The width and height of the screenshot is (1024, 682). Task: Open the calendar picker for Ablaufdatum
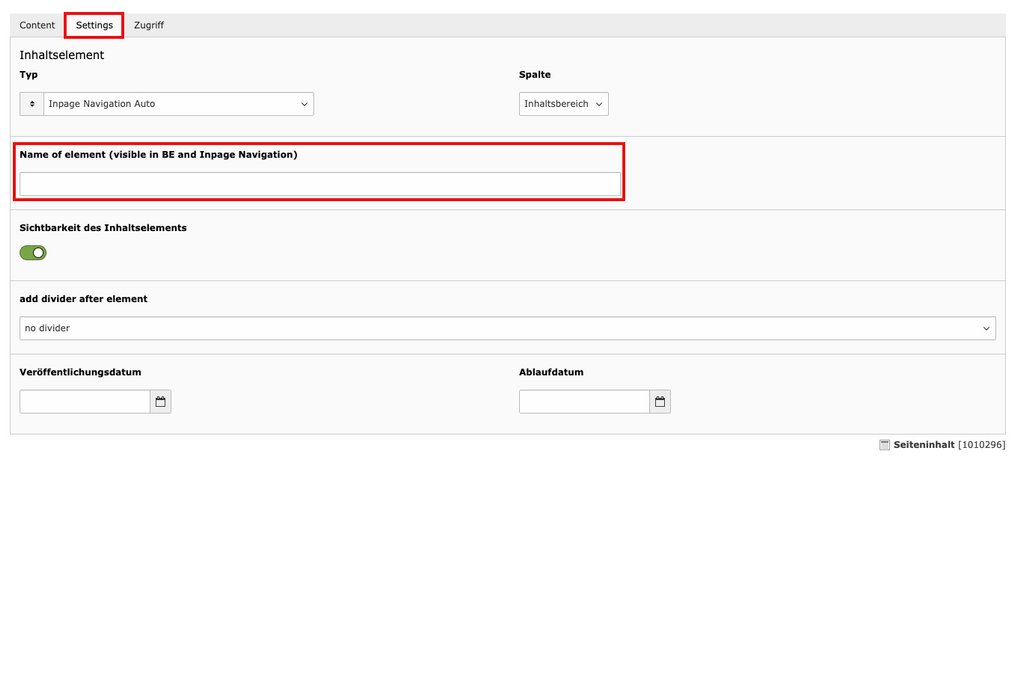(660, 402)
